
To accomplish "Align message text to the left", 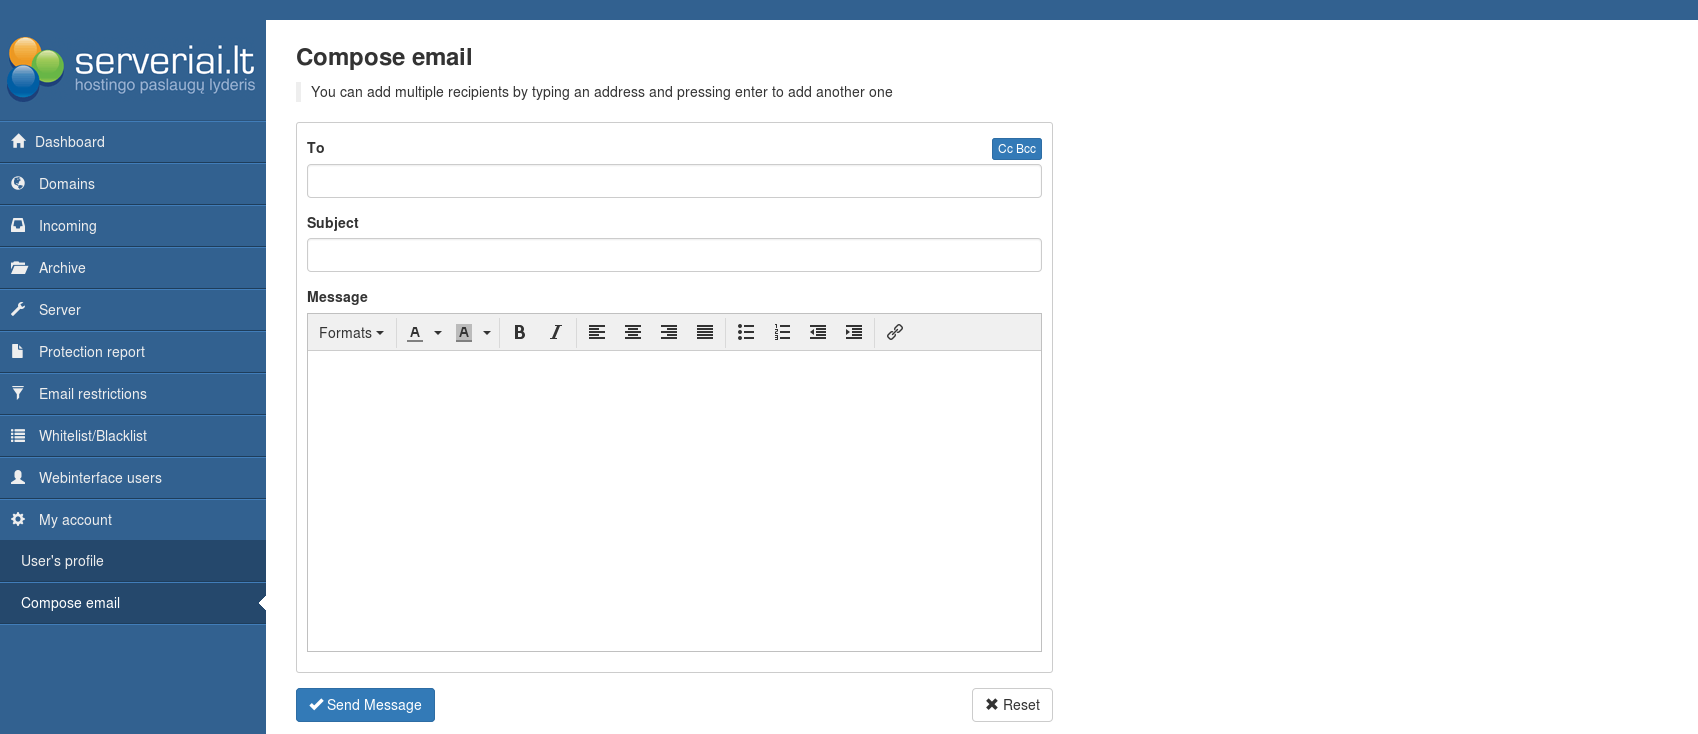I will pos(597,333).
